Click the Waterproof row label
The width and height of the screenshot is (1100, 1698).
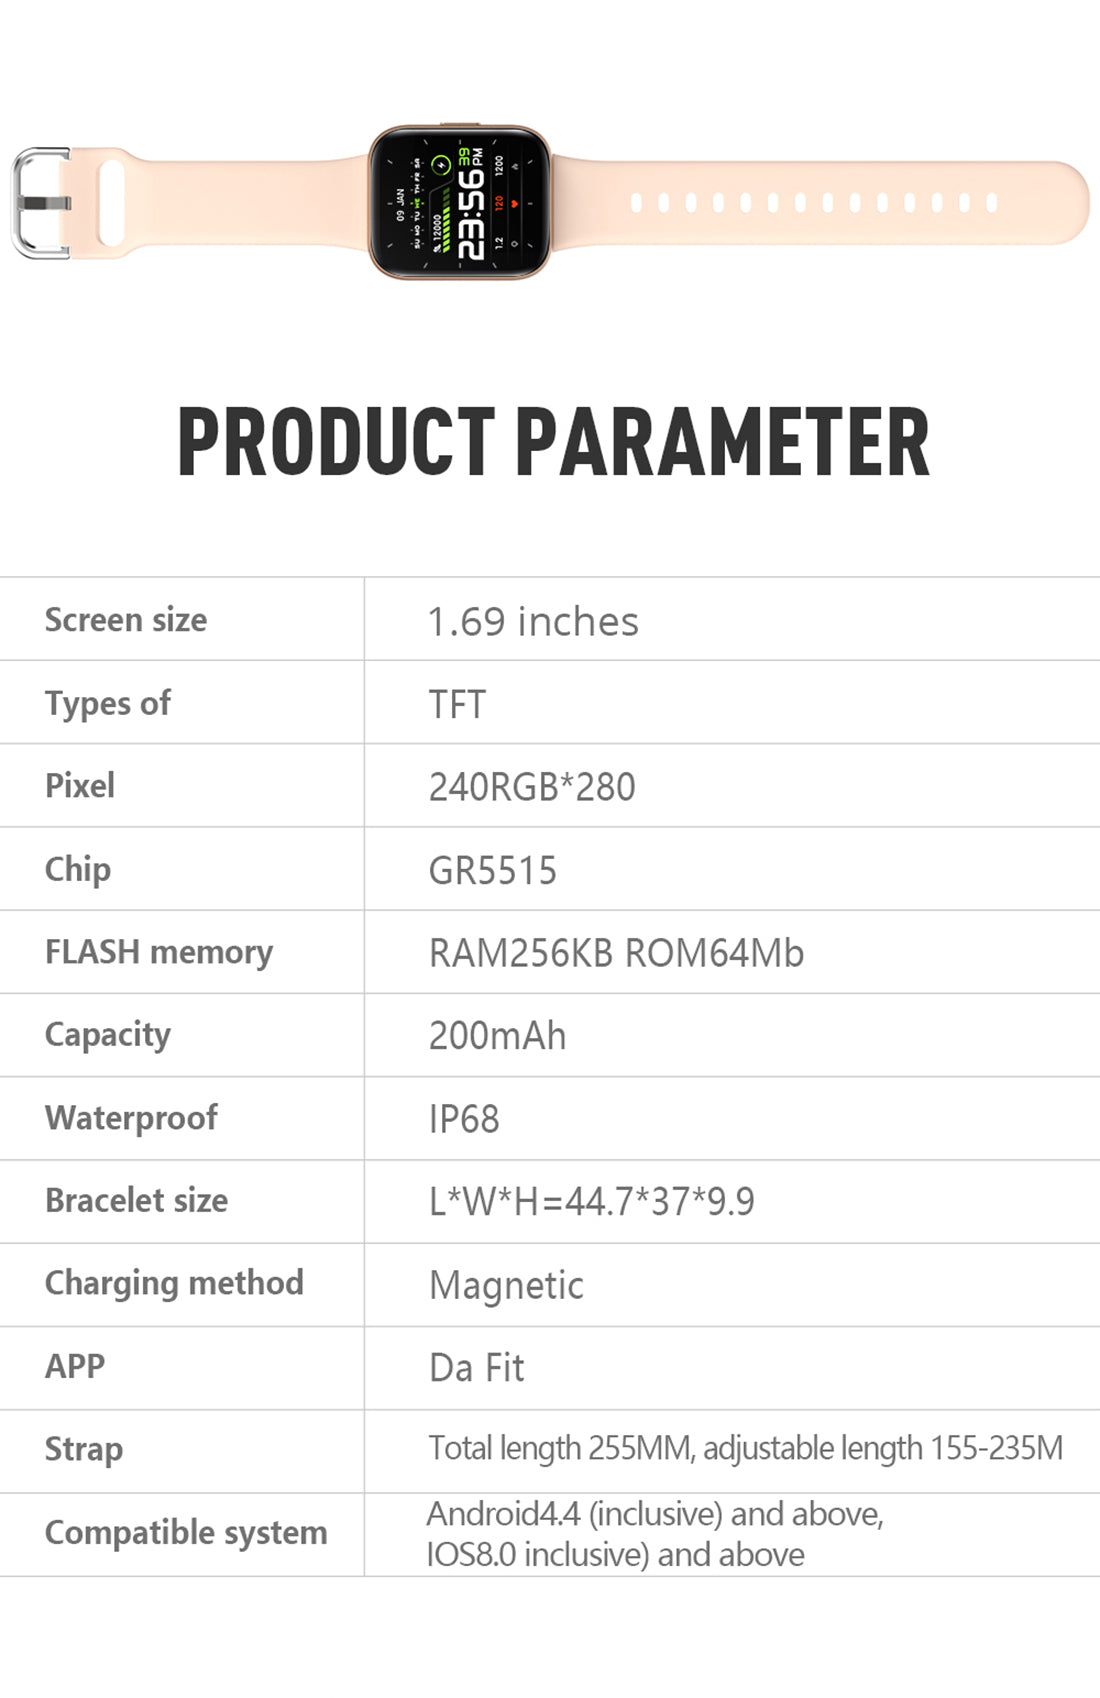[131, 1118]
